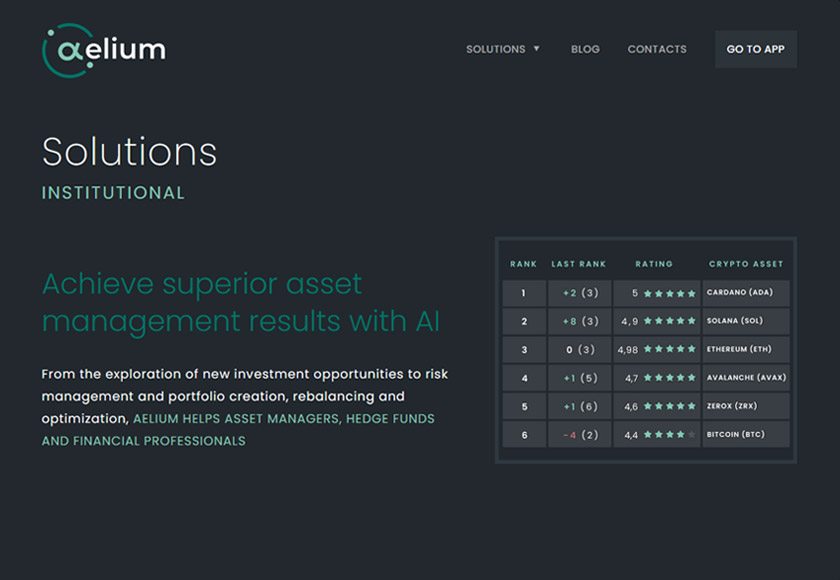
Task: Click the Rating column header
Action: tap(654, 264)
